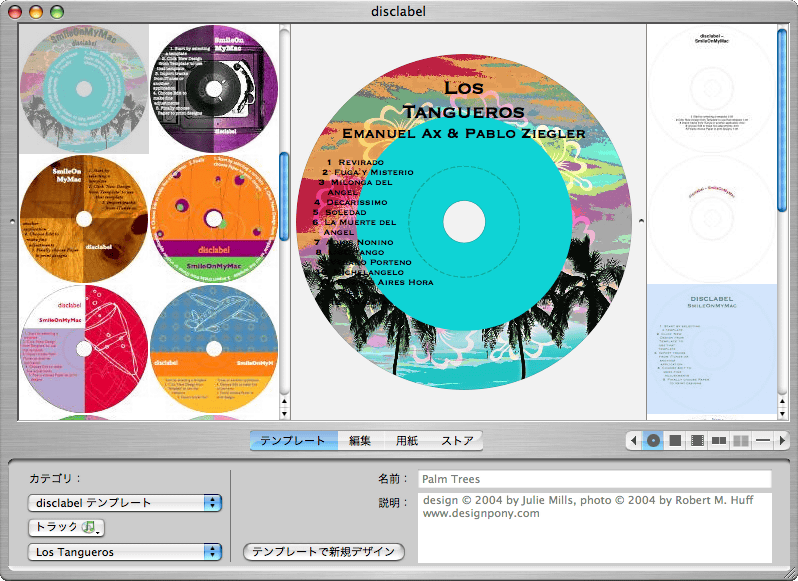Image resolution: width=798 pixels, height=581 pixels.
Task: Click the 名前 field showing Palm Trees
Action: click(594, 479)
